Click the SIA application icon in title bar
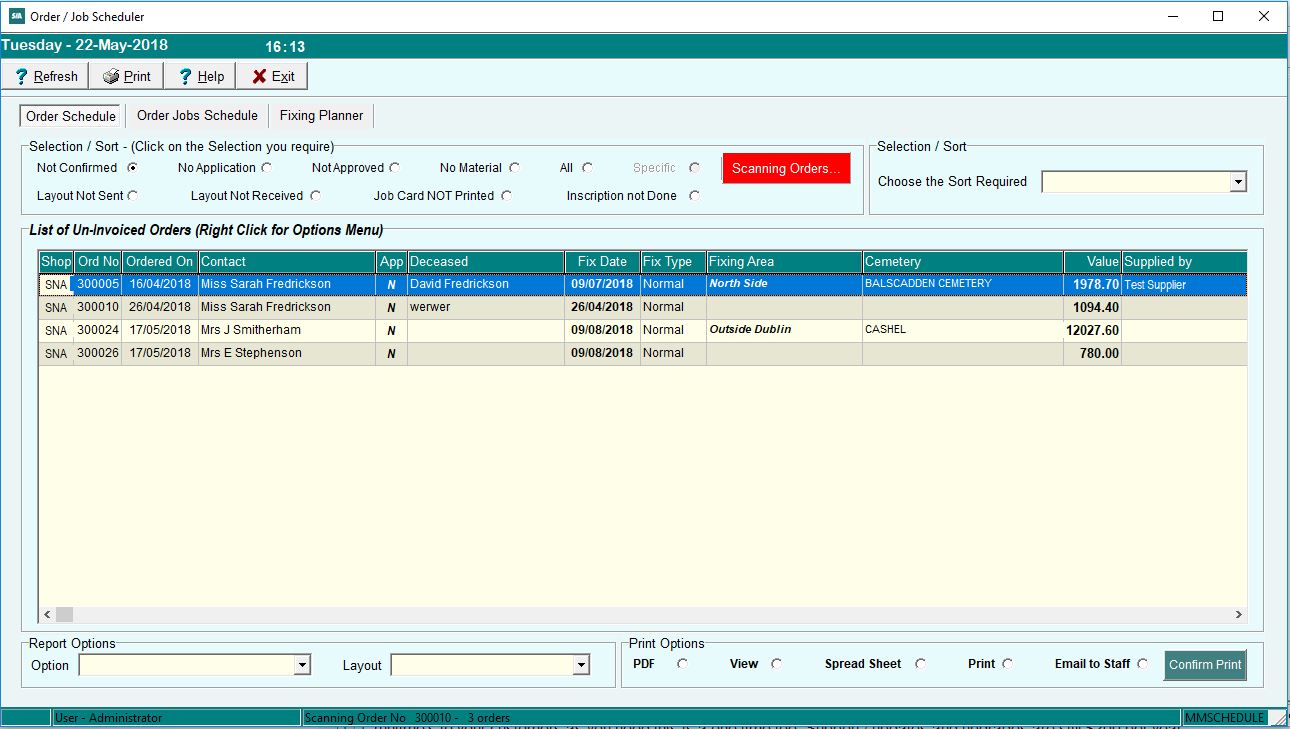Viewport: 1290px width, 729px height. click(x=16, y=16)
